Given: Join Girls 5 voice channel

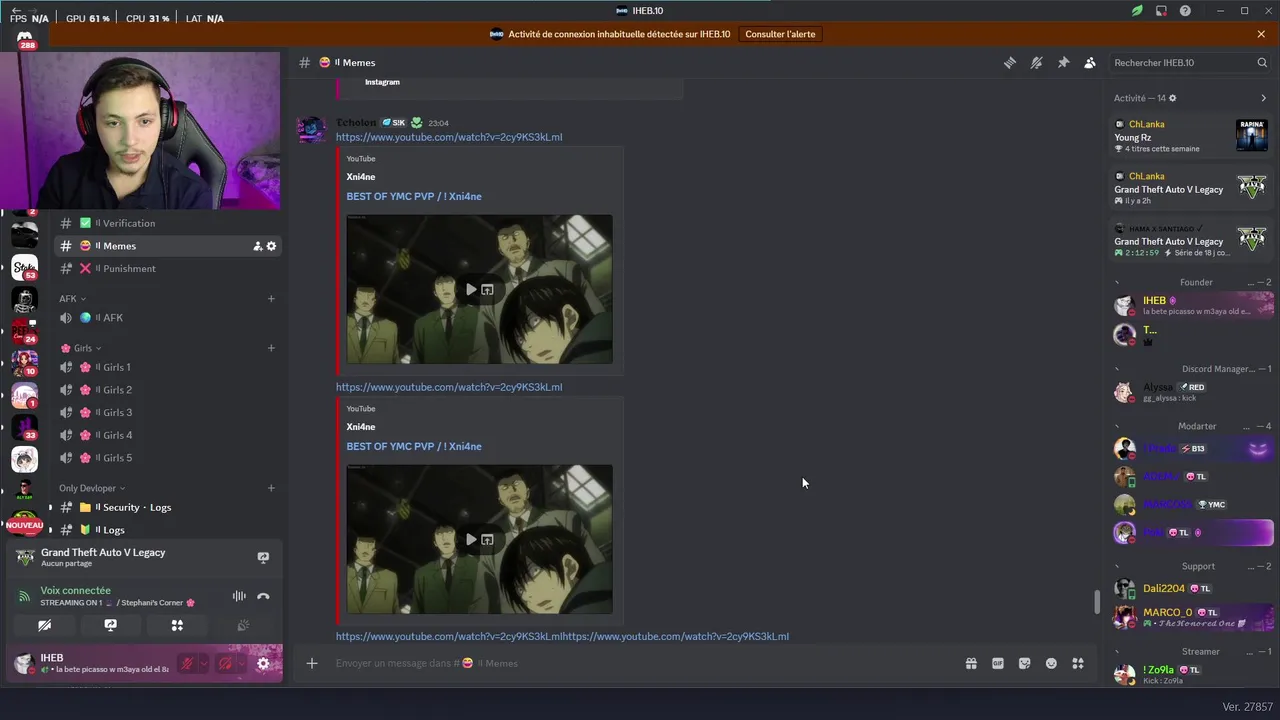Looking at the screenshot, I should pos(166,458).
